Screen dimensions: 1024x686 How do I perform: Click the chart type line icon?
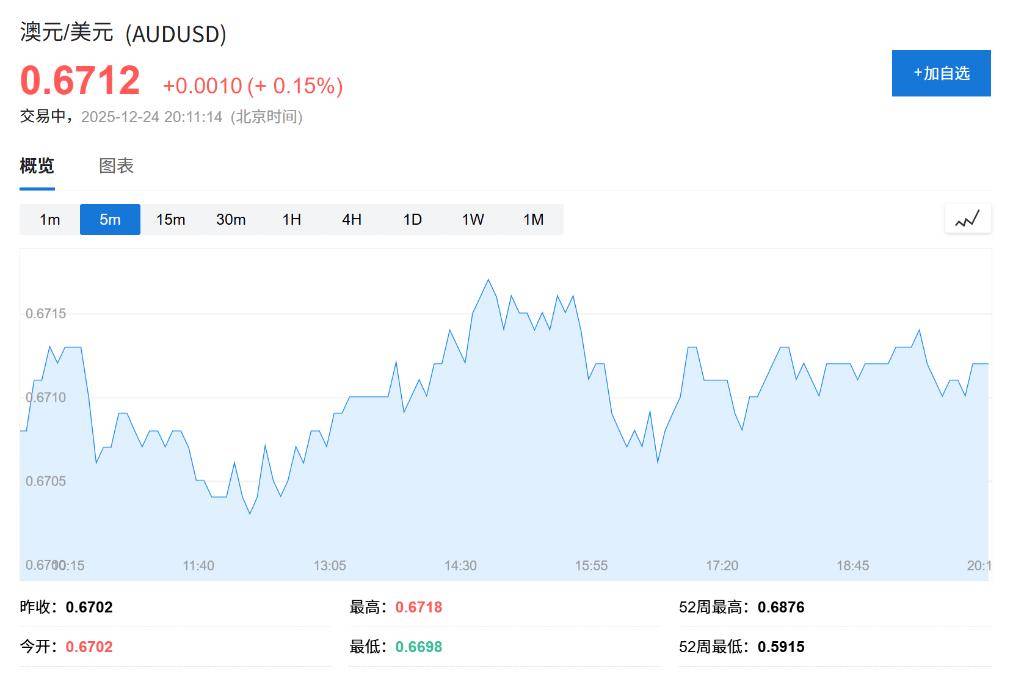pos(967,219)
